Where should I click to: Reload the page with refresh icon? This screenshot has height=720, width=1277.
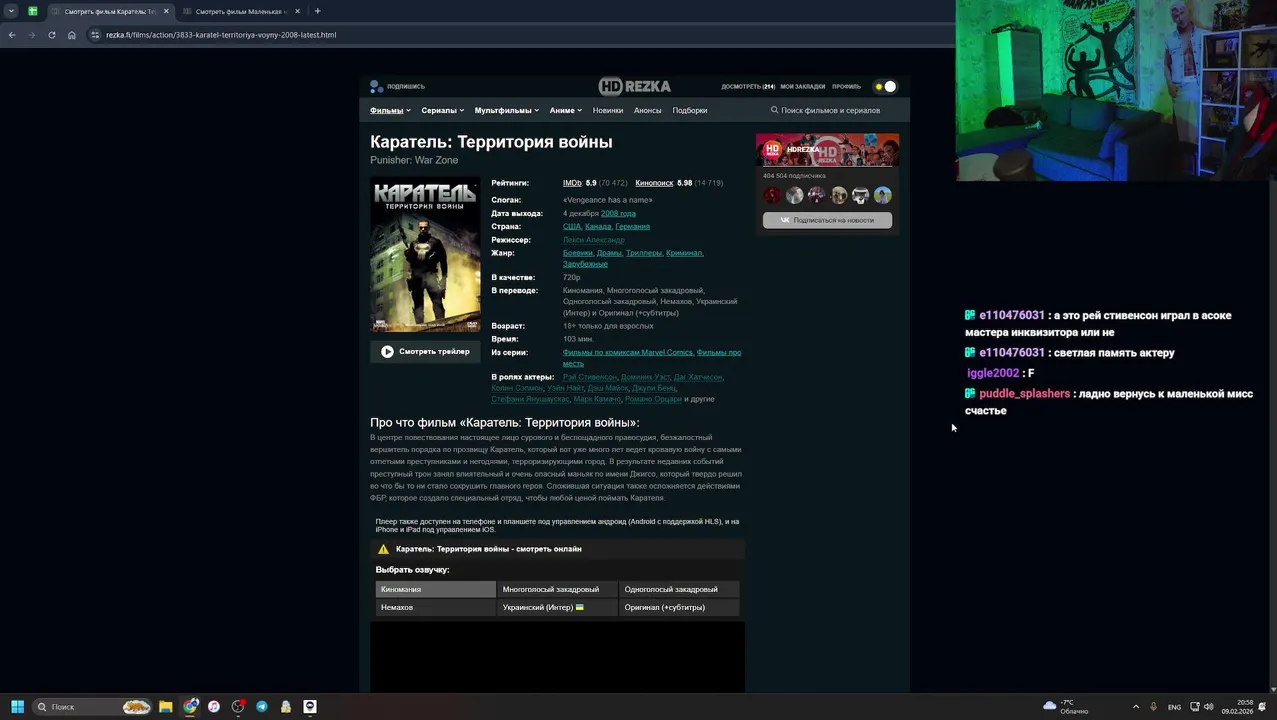click(x=52, y=35)
